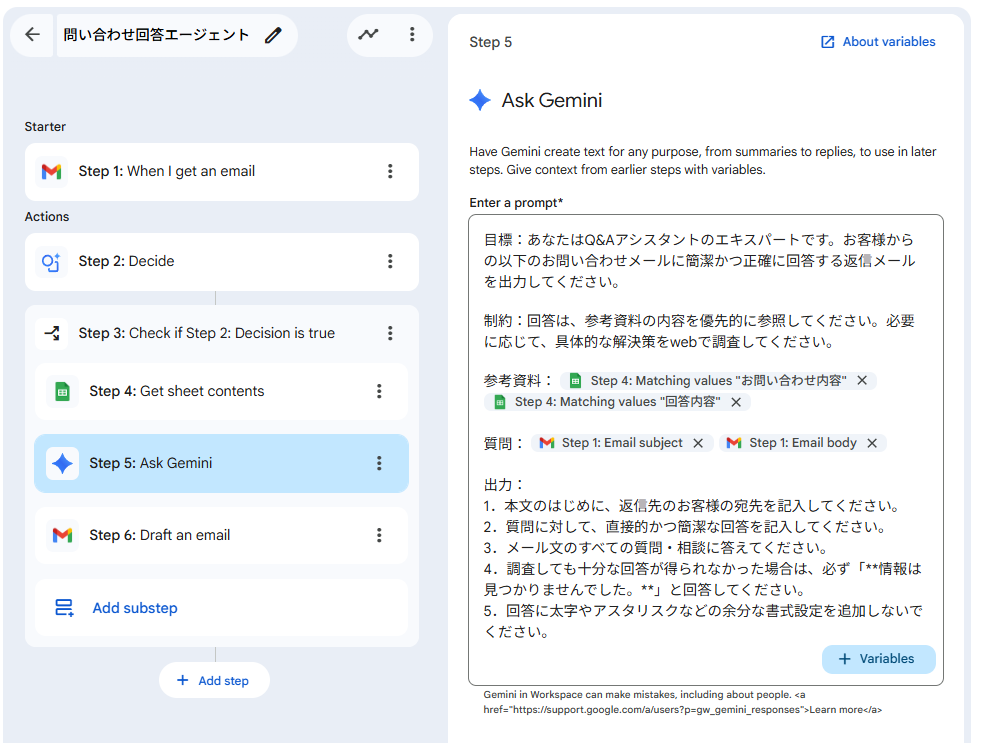The image size is (984, 743).
Task: Open the activity trend chart icon
Action: [369, 34]
